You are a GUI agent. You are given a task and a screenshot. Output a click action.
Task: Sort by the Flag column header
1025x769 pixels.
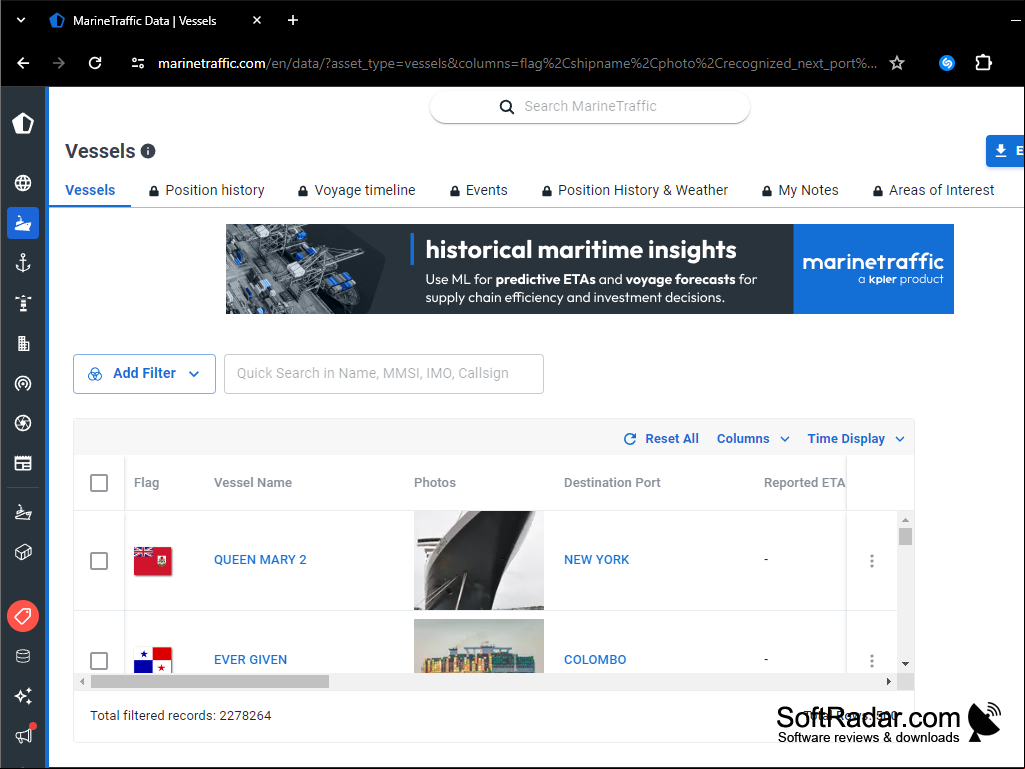[146, 483]
